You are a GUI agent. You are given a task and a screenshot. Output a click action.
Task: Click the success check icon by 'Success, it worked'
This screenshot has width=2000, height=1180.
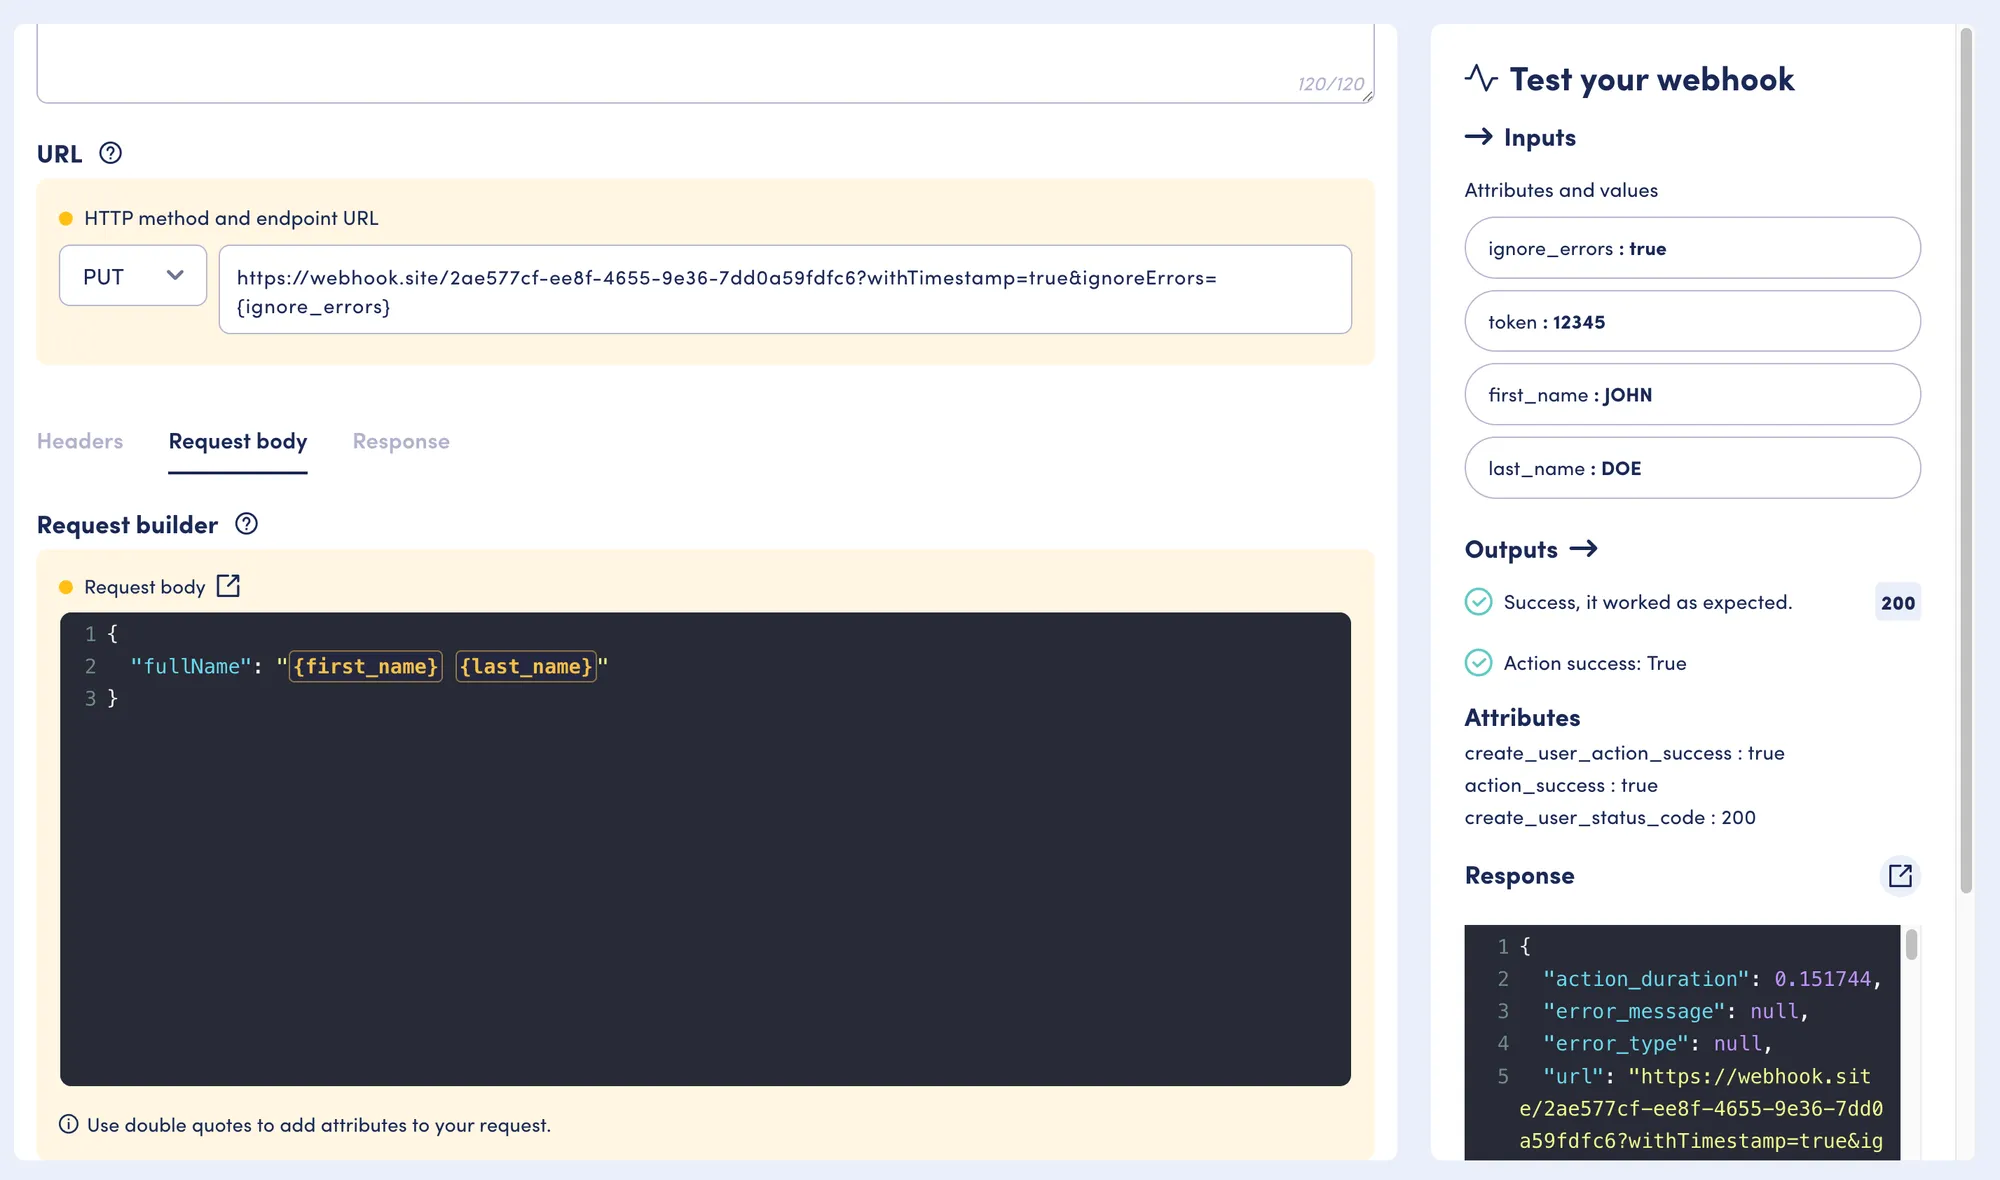tap(1478, 602)
